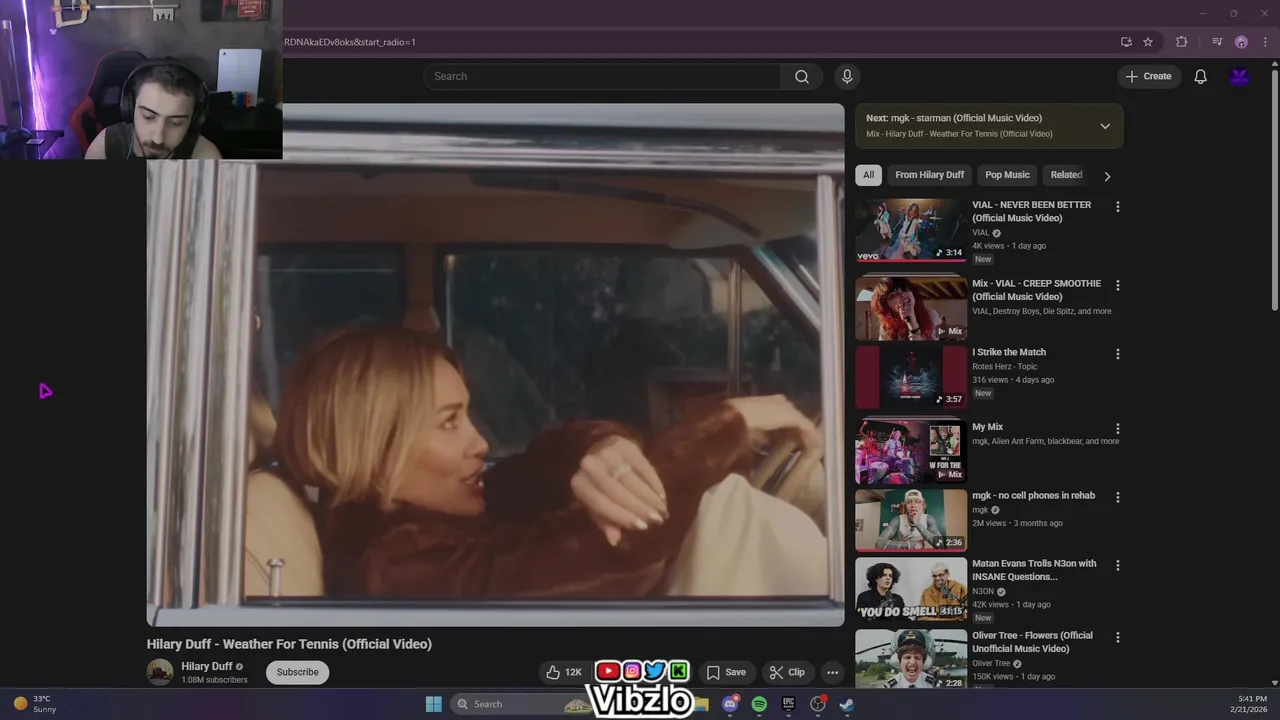Select the From Hilary Duff chip
Image resolution: width=1280 pixels, height=720 pixels.
coord(929,175)
